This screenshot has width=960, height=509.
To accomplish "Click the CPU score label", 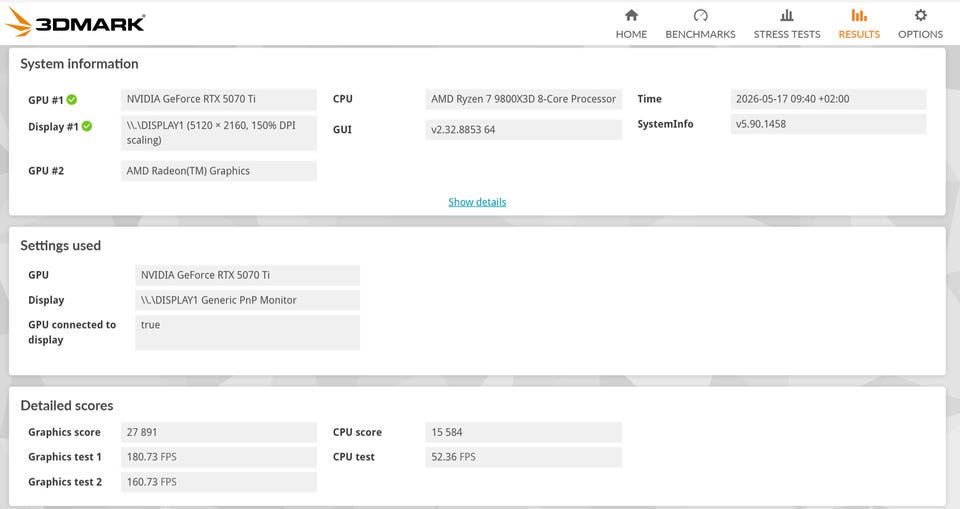I will pyautogui.click(x=358, y=432).
